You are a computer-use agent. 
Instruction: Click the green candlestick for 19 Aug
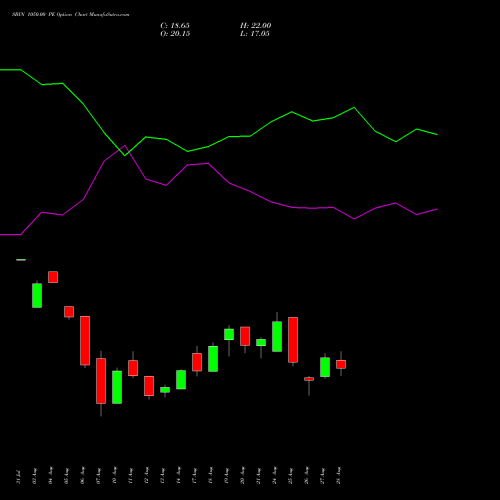[229, 334]
